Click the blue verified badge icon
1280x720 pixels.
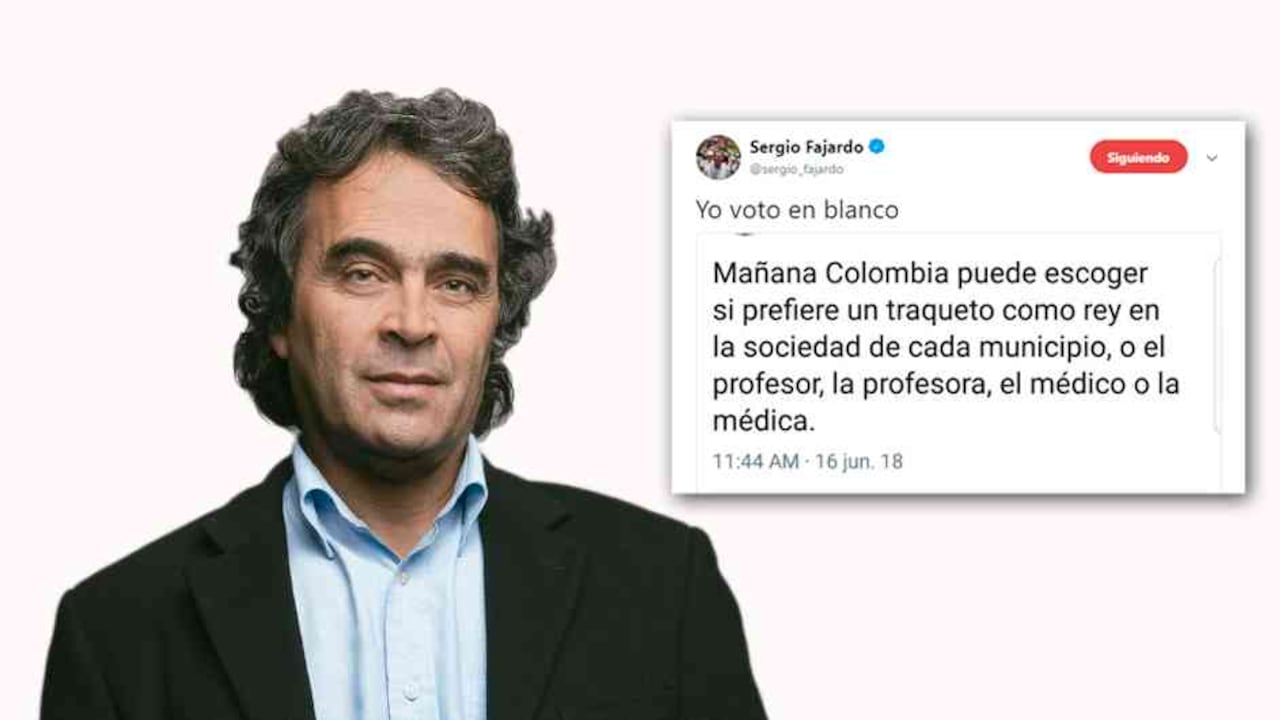[x=876, y=147]
